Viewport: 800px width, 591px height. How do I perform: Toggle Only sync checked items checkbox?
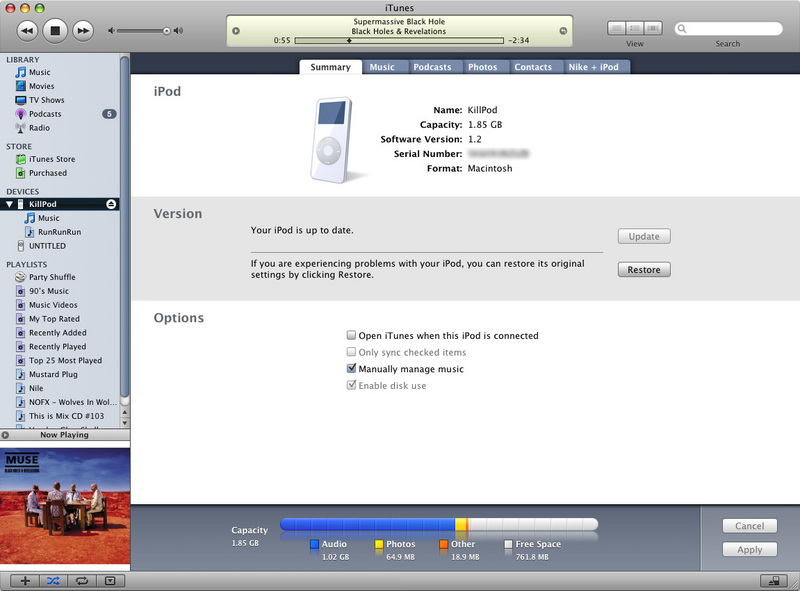(351, 352)
